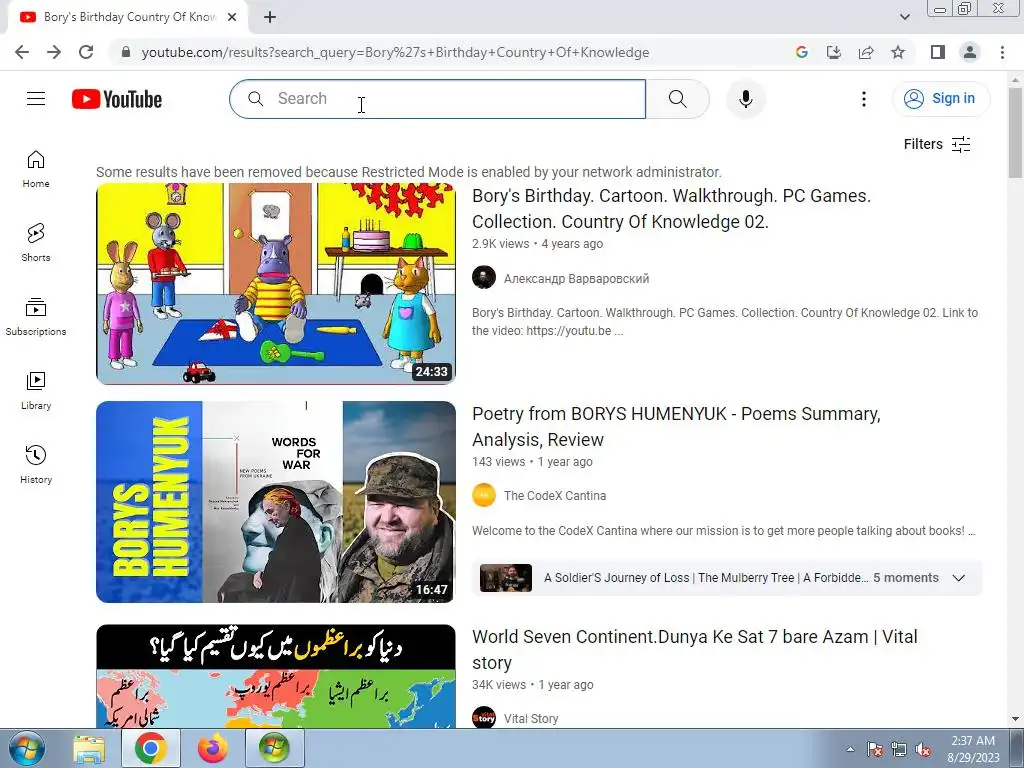Show hidden system tray icons

coord(850,749)
